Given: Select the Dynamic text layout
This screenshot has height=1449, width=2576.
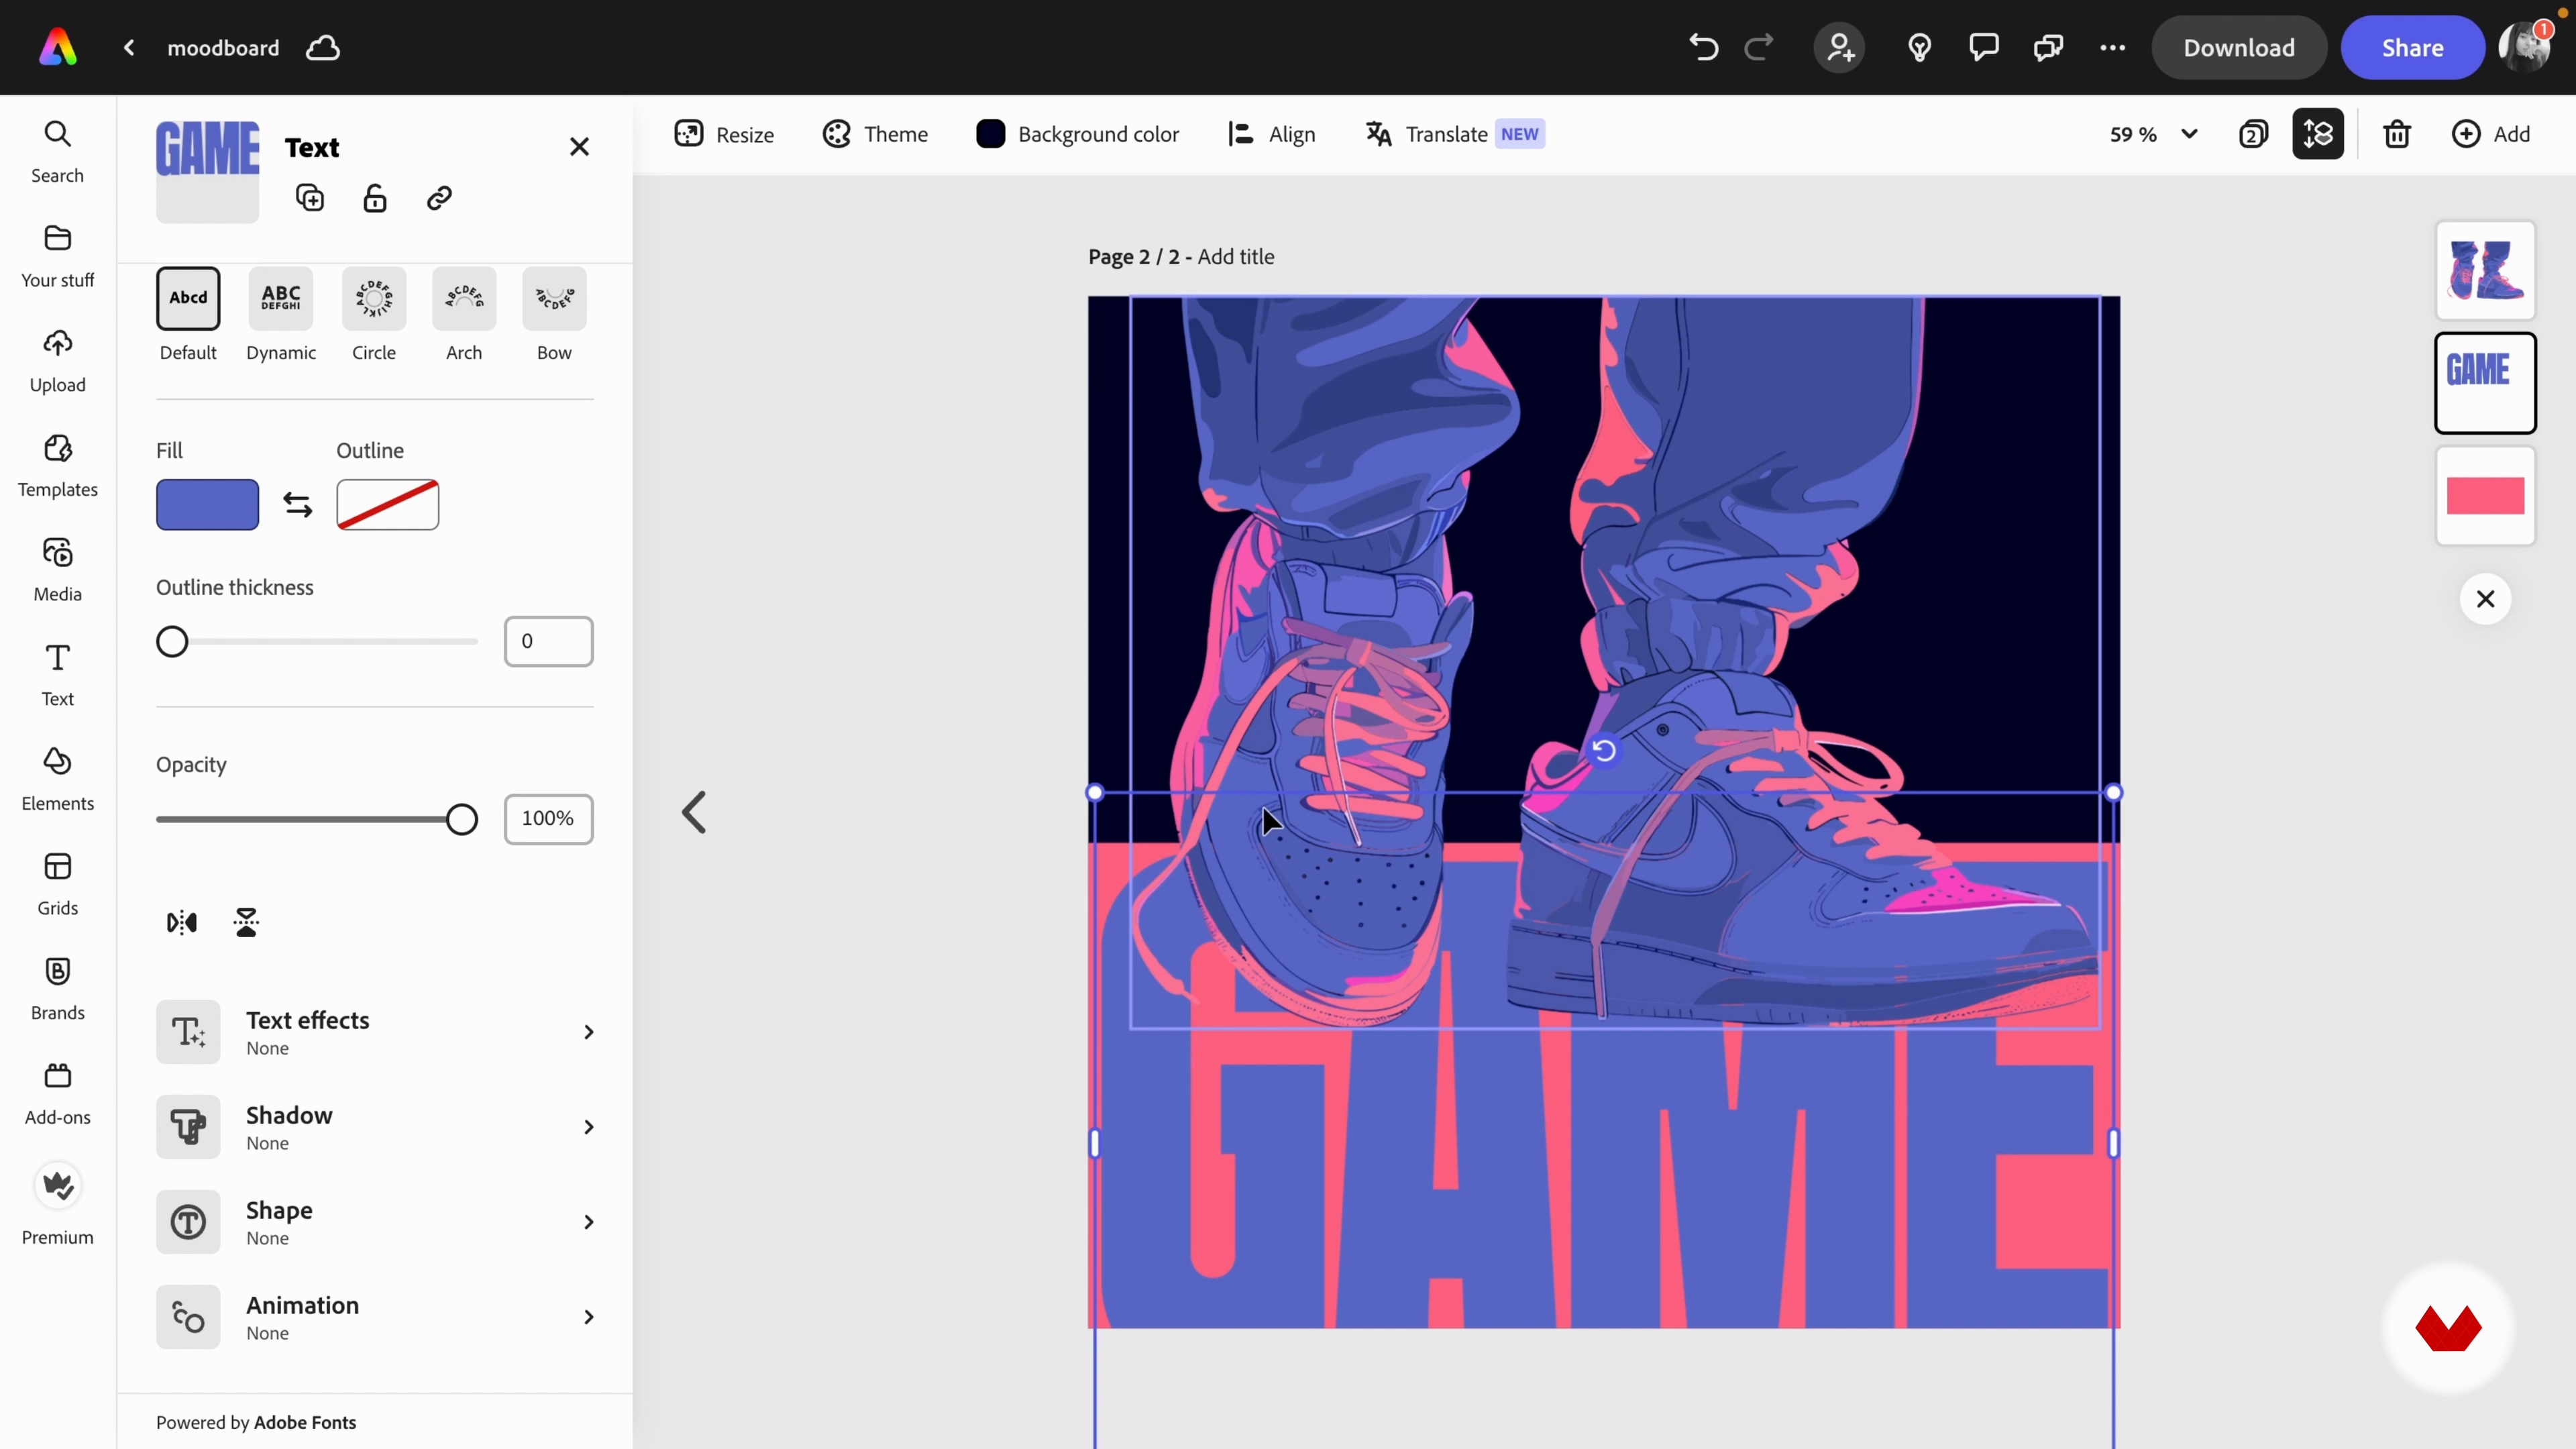Looking at the screenshot, I should point(281,299).
